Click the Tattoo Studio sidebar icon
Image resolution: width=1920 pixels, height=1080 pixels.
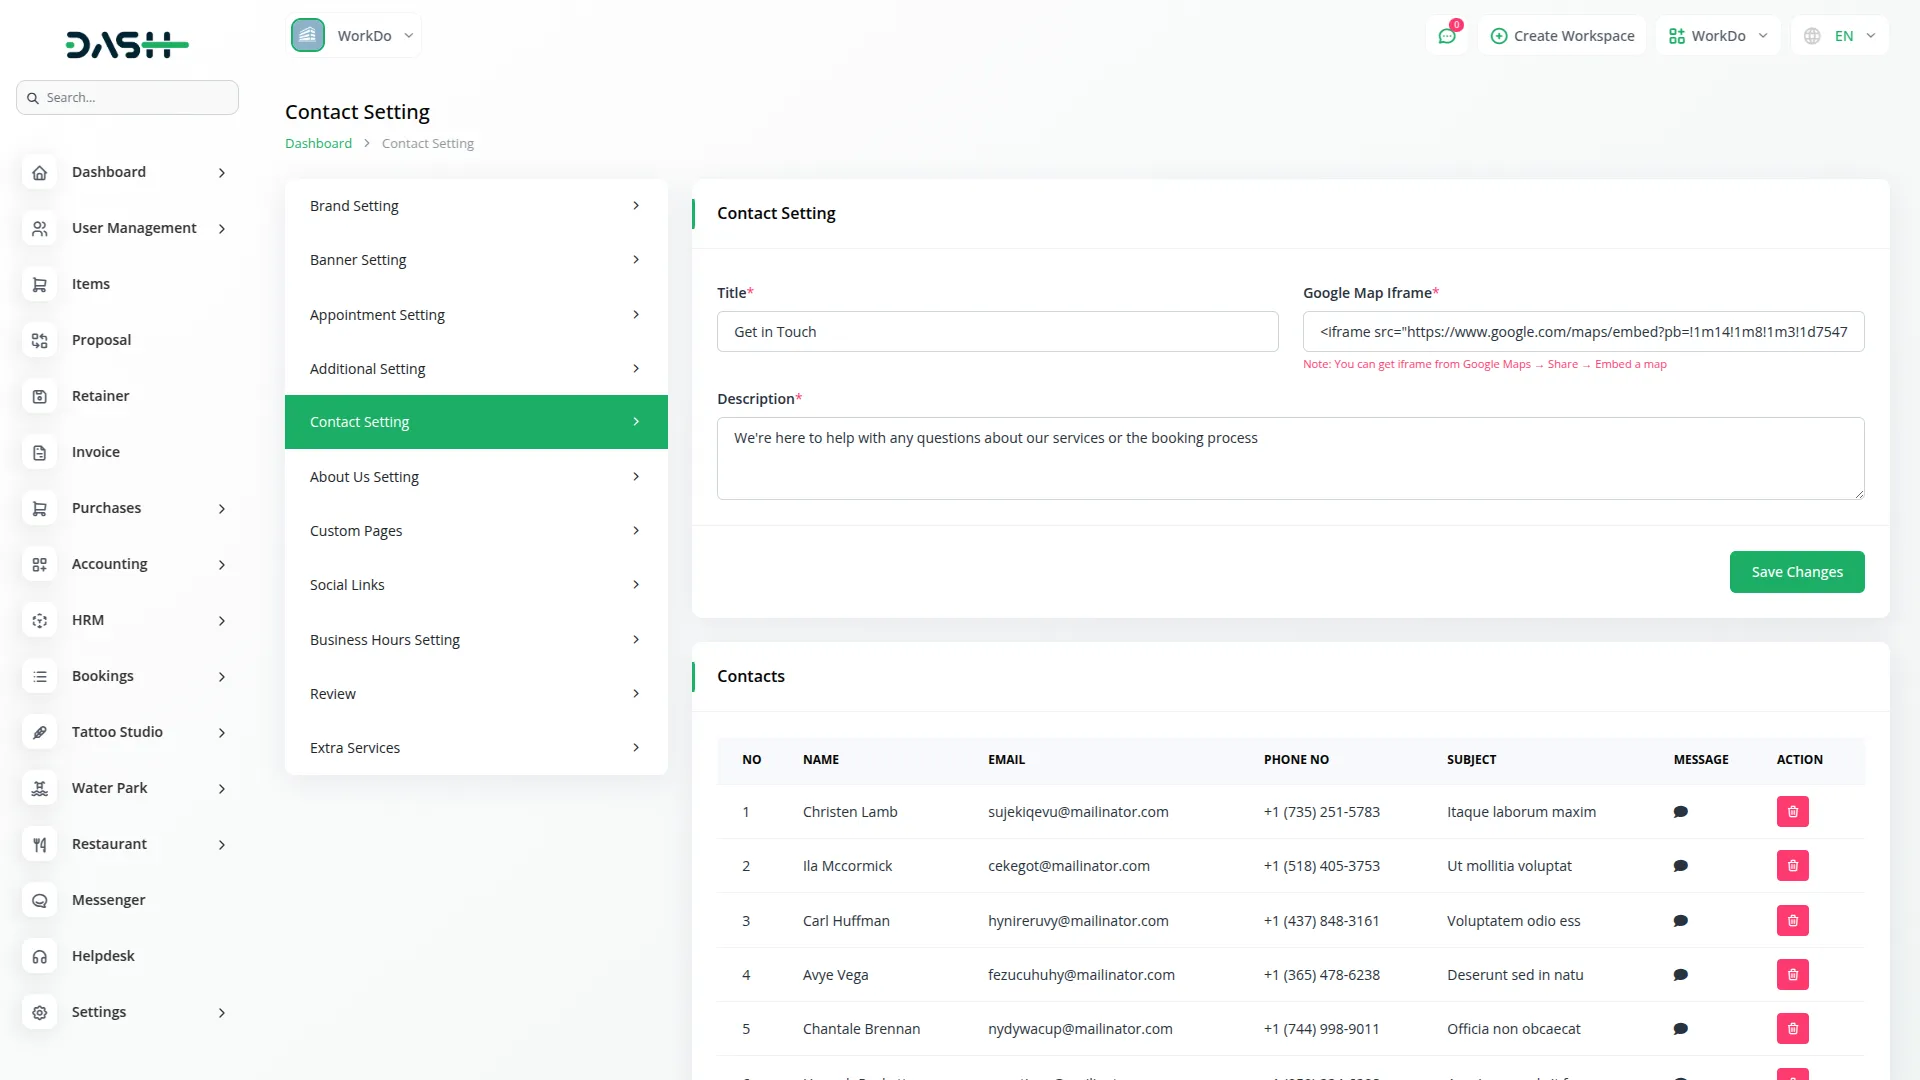pyautogui.click(x=39, y=733)
